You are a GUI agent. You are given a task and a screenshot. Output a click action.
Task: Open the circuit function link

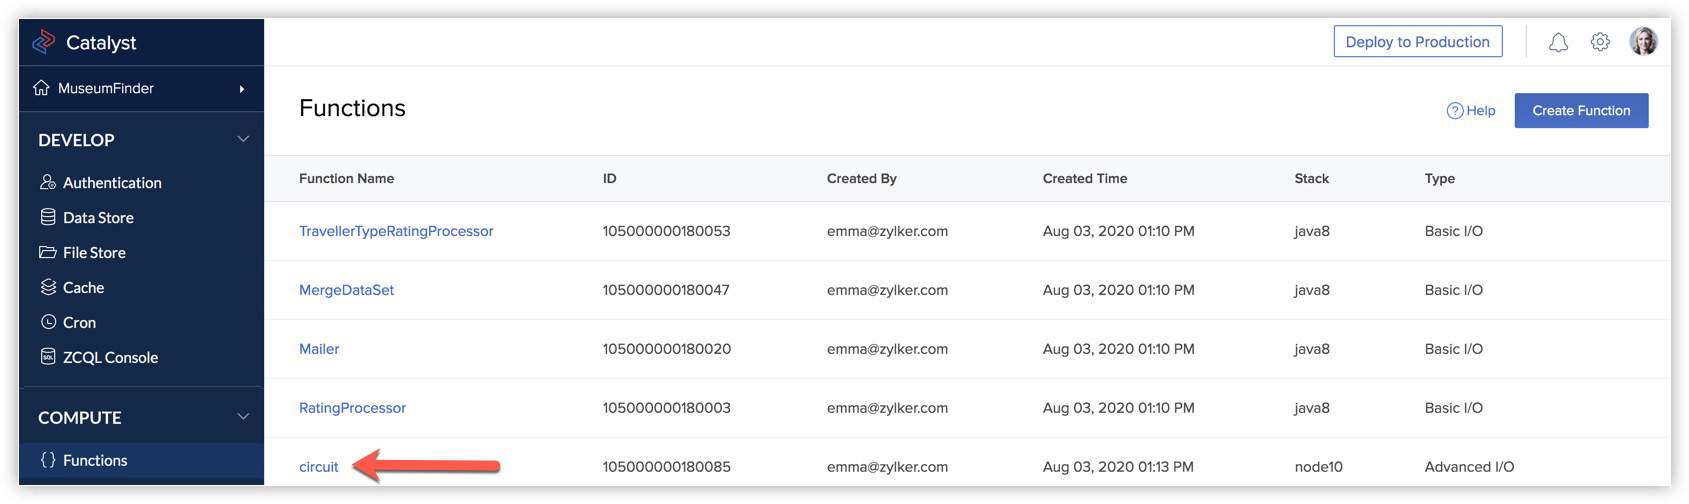(x=319, y=467)
